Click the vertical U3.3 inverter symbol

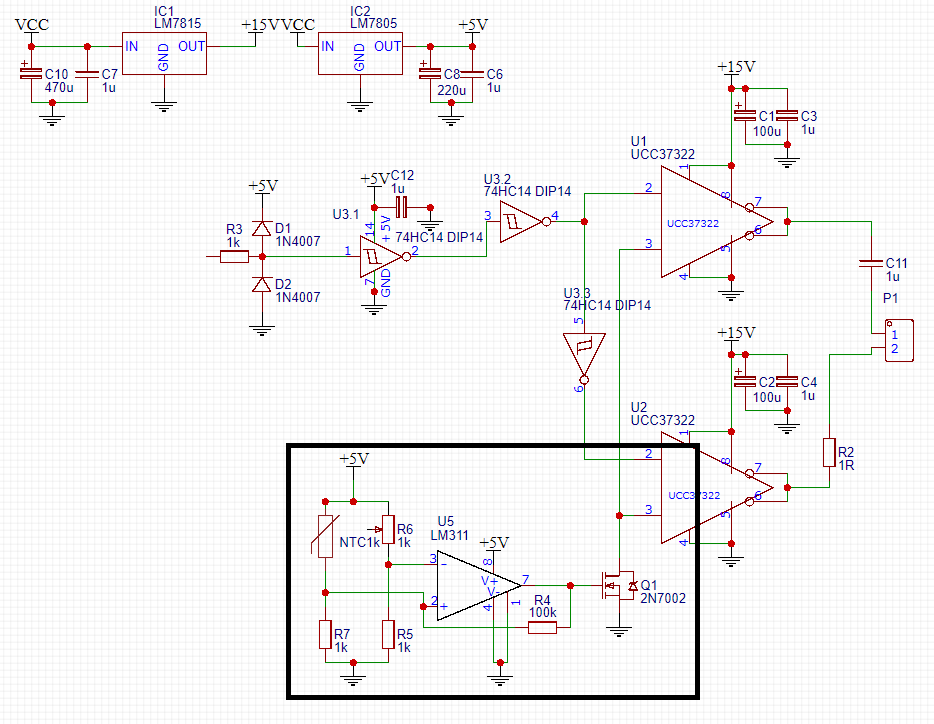coord(582,353)
